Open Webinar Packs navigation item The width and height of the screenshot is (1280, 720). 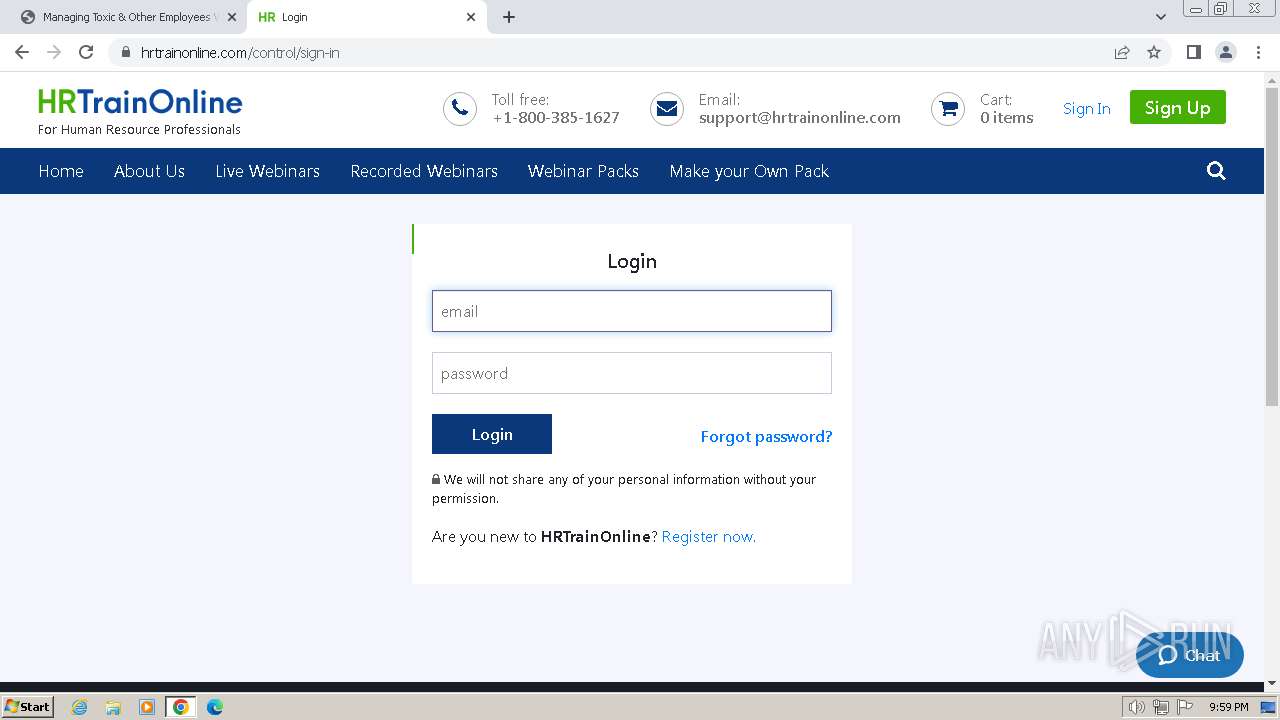coord(583,171)
